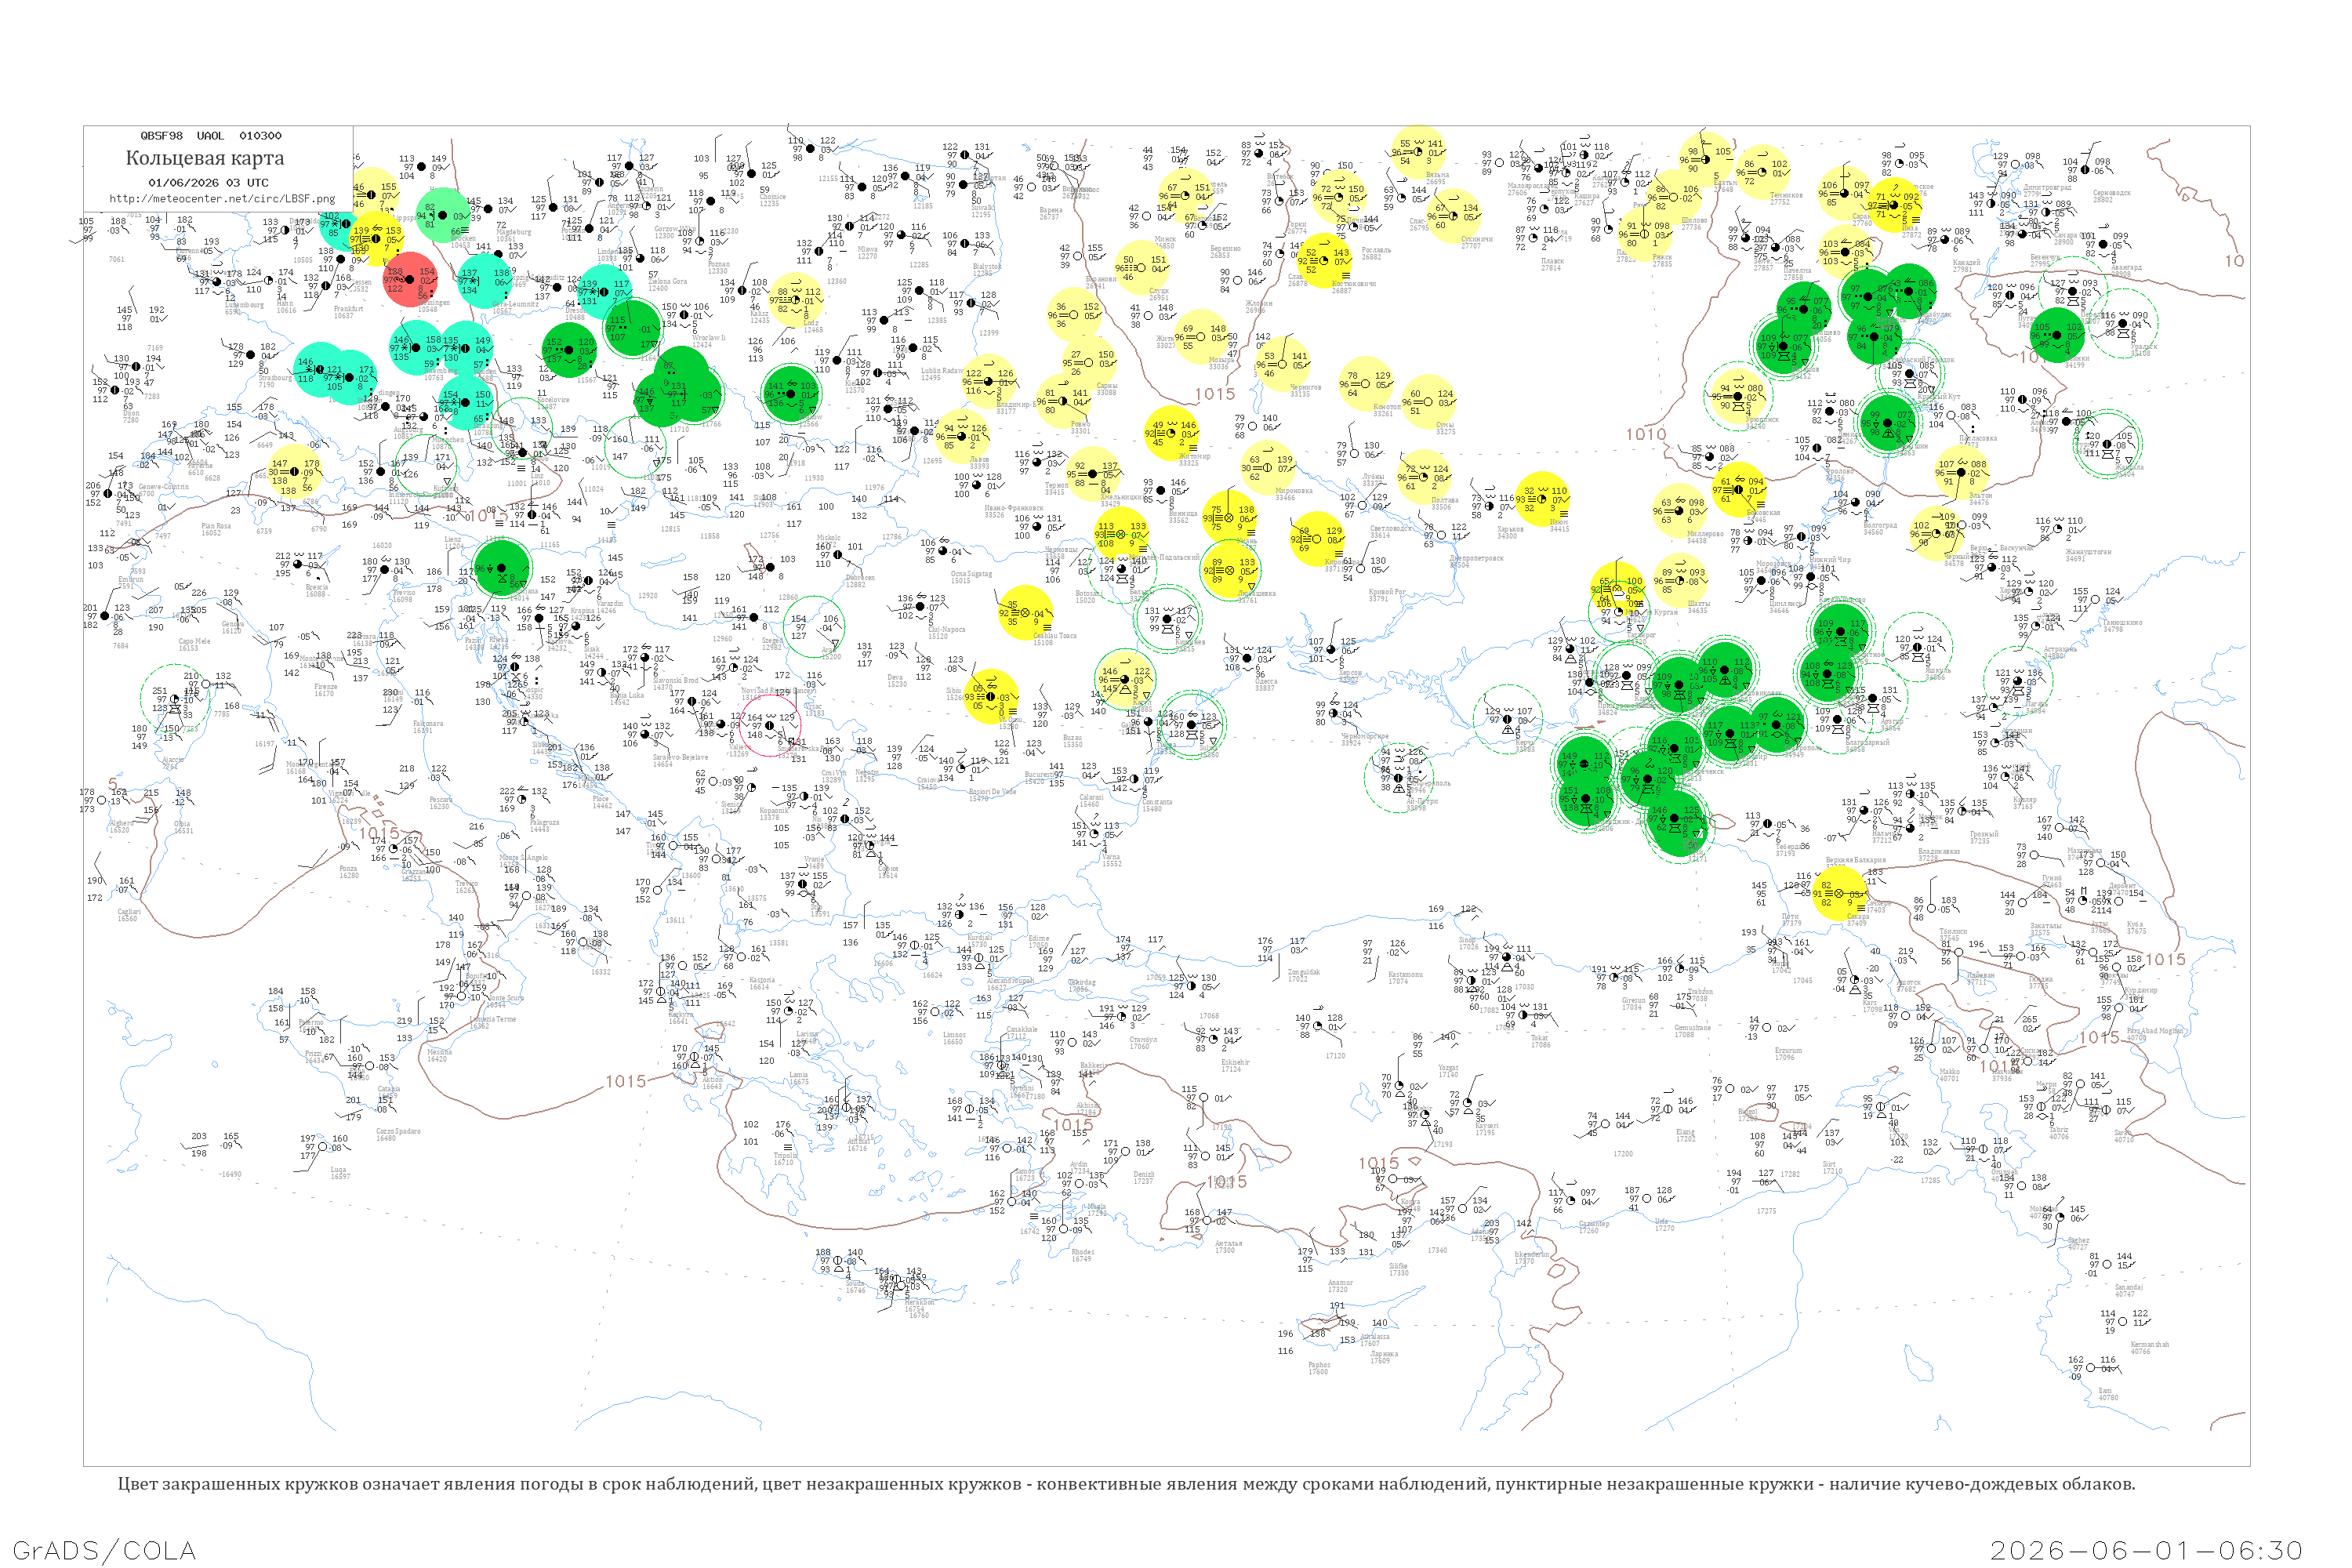The height and width of the screenshot is (1568, 2352).
Task: Click the 'Anamur 17320' station label
Action: 1340,1286
